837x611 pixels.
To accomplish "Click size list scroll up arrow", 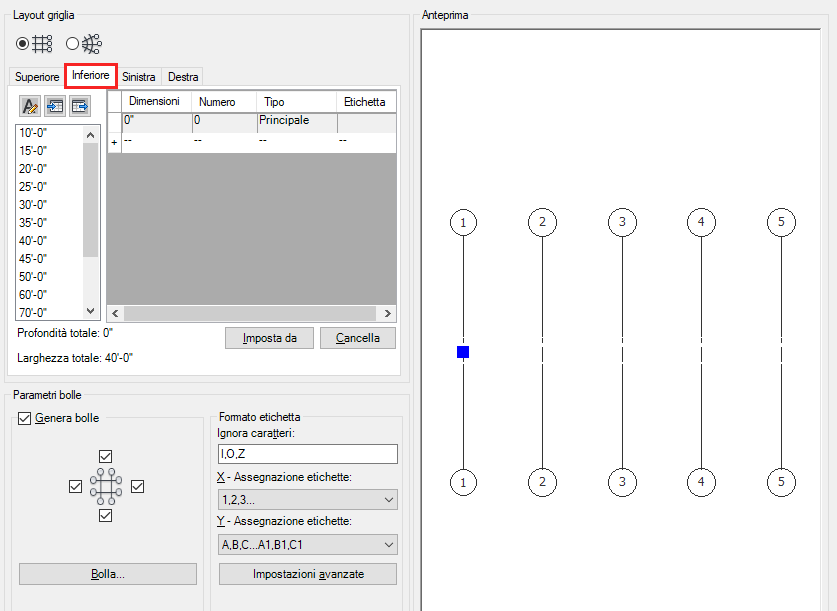I will click(91, 135).
